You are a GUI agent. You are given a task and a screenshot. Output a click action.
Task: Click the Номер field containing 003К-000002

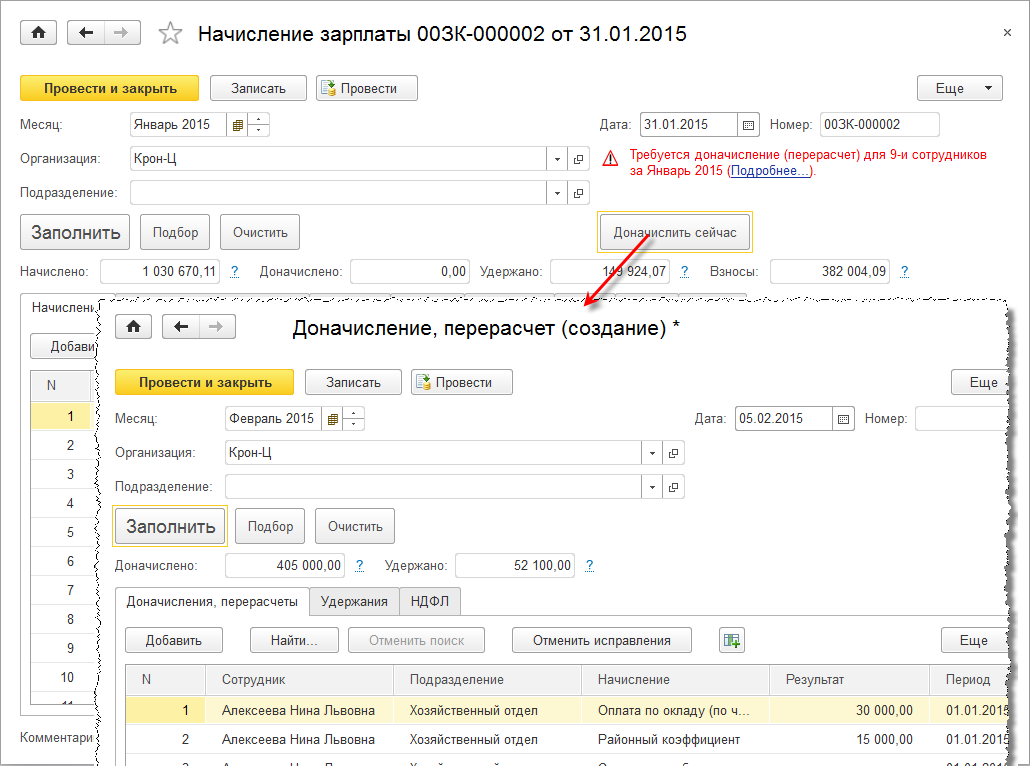[880, 125]
